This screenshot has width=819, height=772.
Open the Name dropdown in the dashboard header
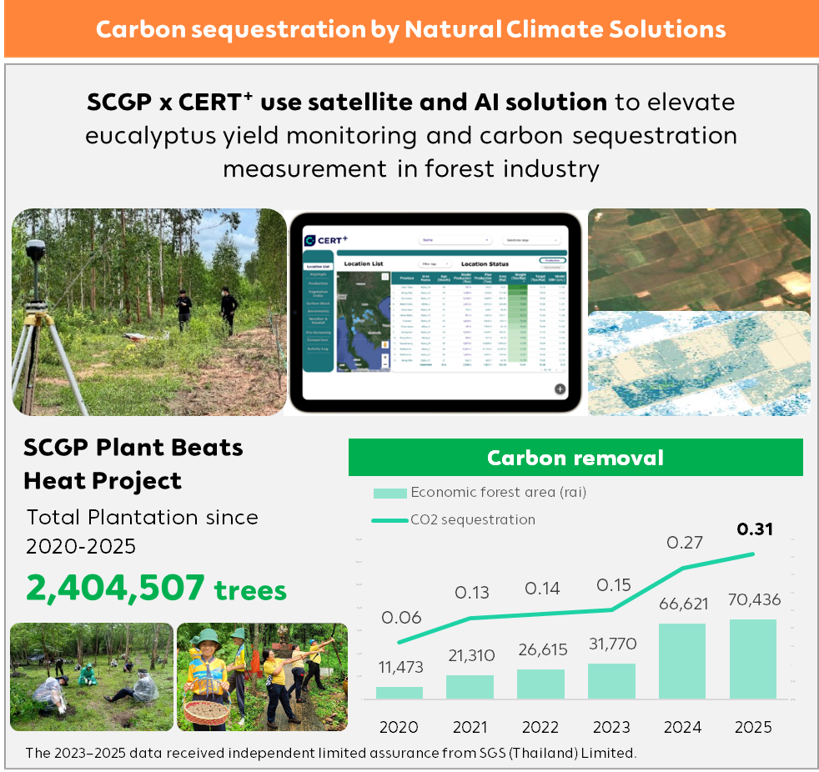(x=455, y=240)
